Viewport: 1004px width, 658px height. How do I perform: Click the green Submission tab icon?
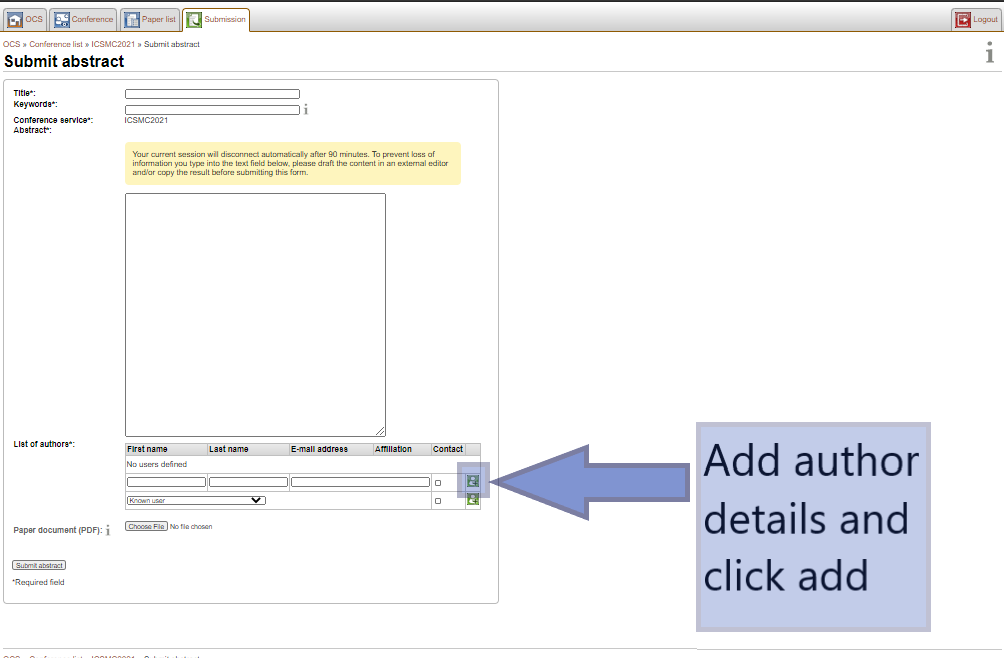[x=194, y=19]
